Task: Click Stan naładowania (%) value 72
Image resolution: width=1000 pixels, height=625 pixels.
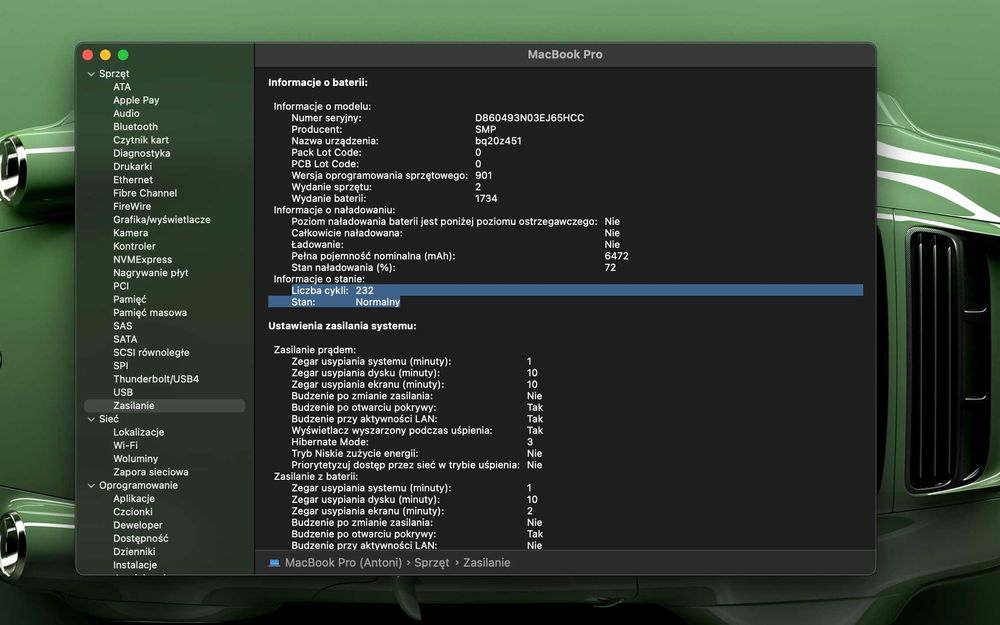Action: pos(610,267)
